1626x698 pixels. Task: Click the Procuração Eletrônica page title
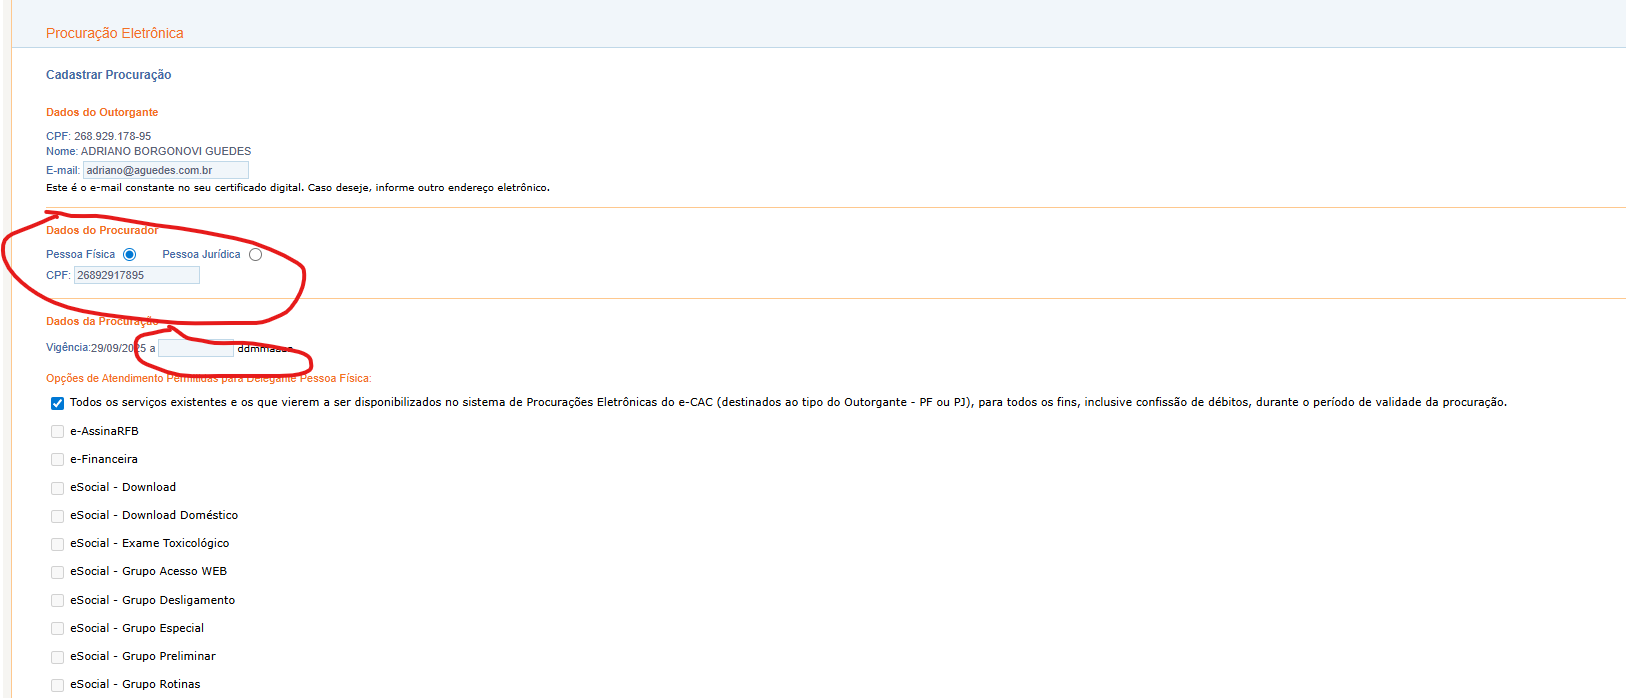pos(115,33)
